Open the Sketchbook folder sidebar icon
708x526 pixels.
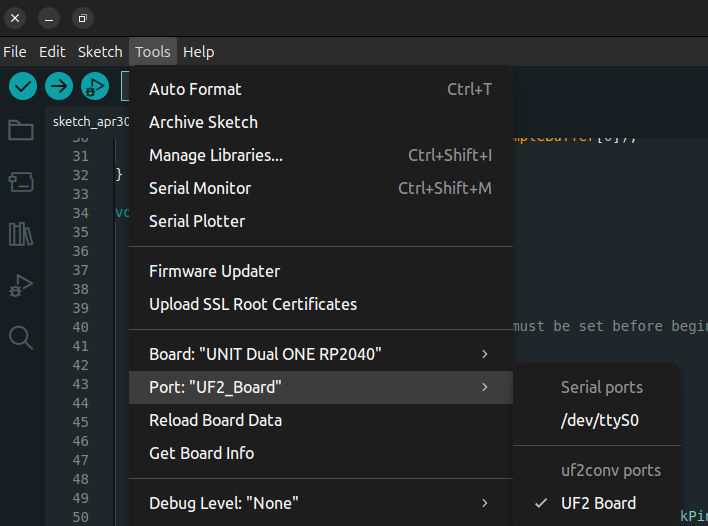click(x=21, y=130)
